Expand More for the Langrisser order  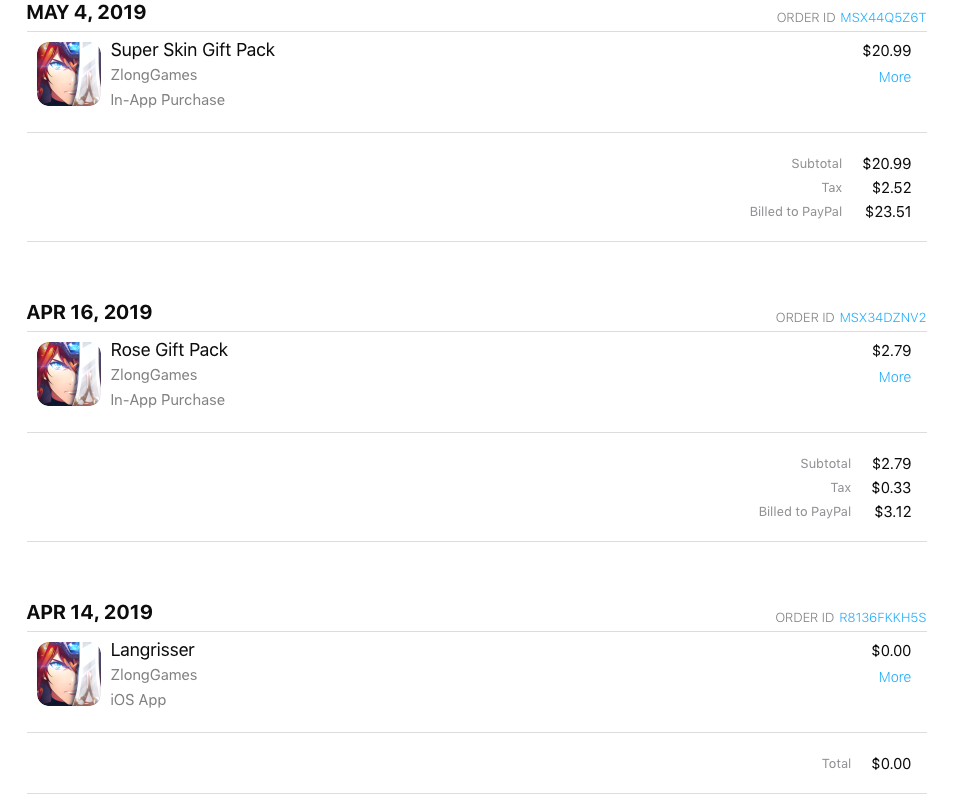pos(894,677)
